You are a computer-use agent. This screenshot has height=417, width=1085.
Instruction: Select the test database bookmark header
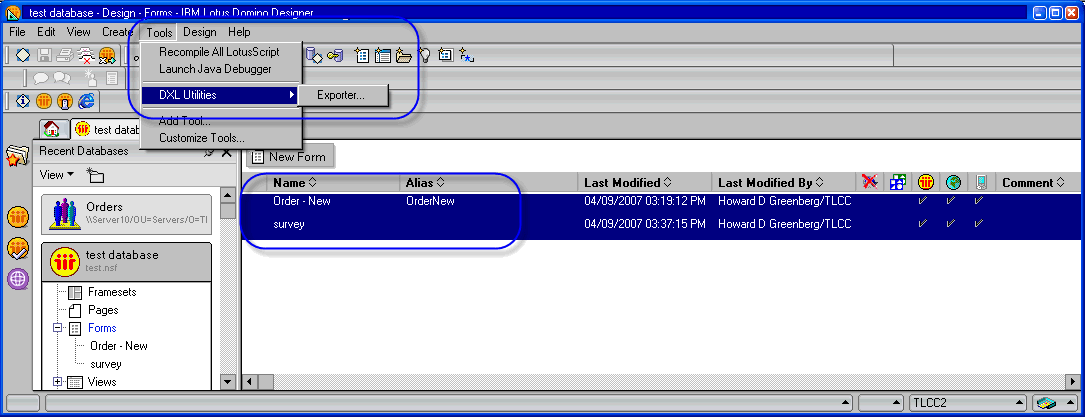[126, 261]
